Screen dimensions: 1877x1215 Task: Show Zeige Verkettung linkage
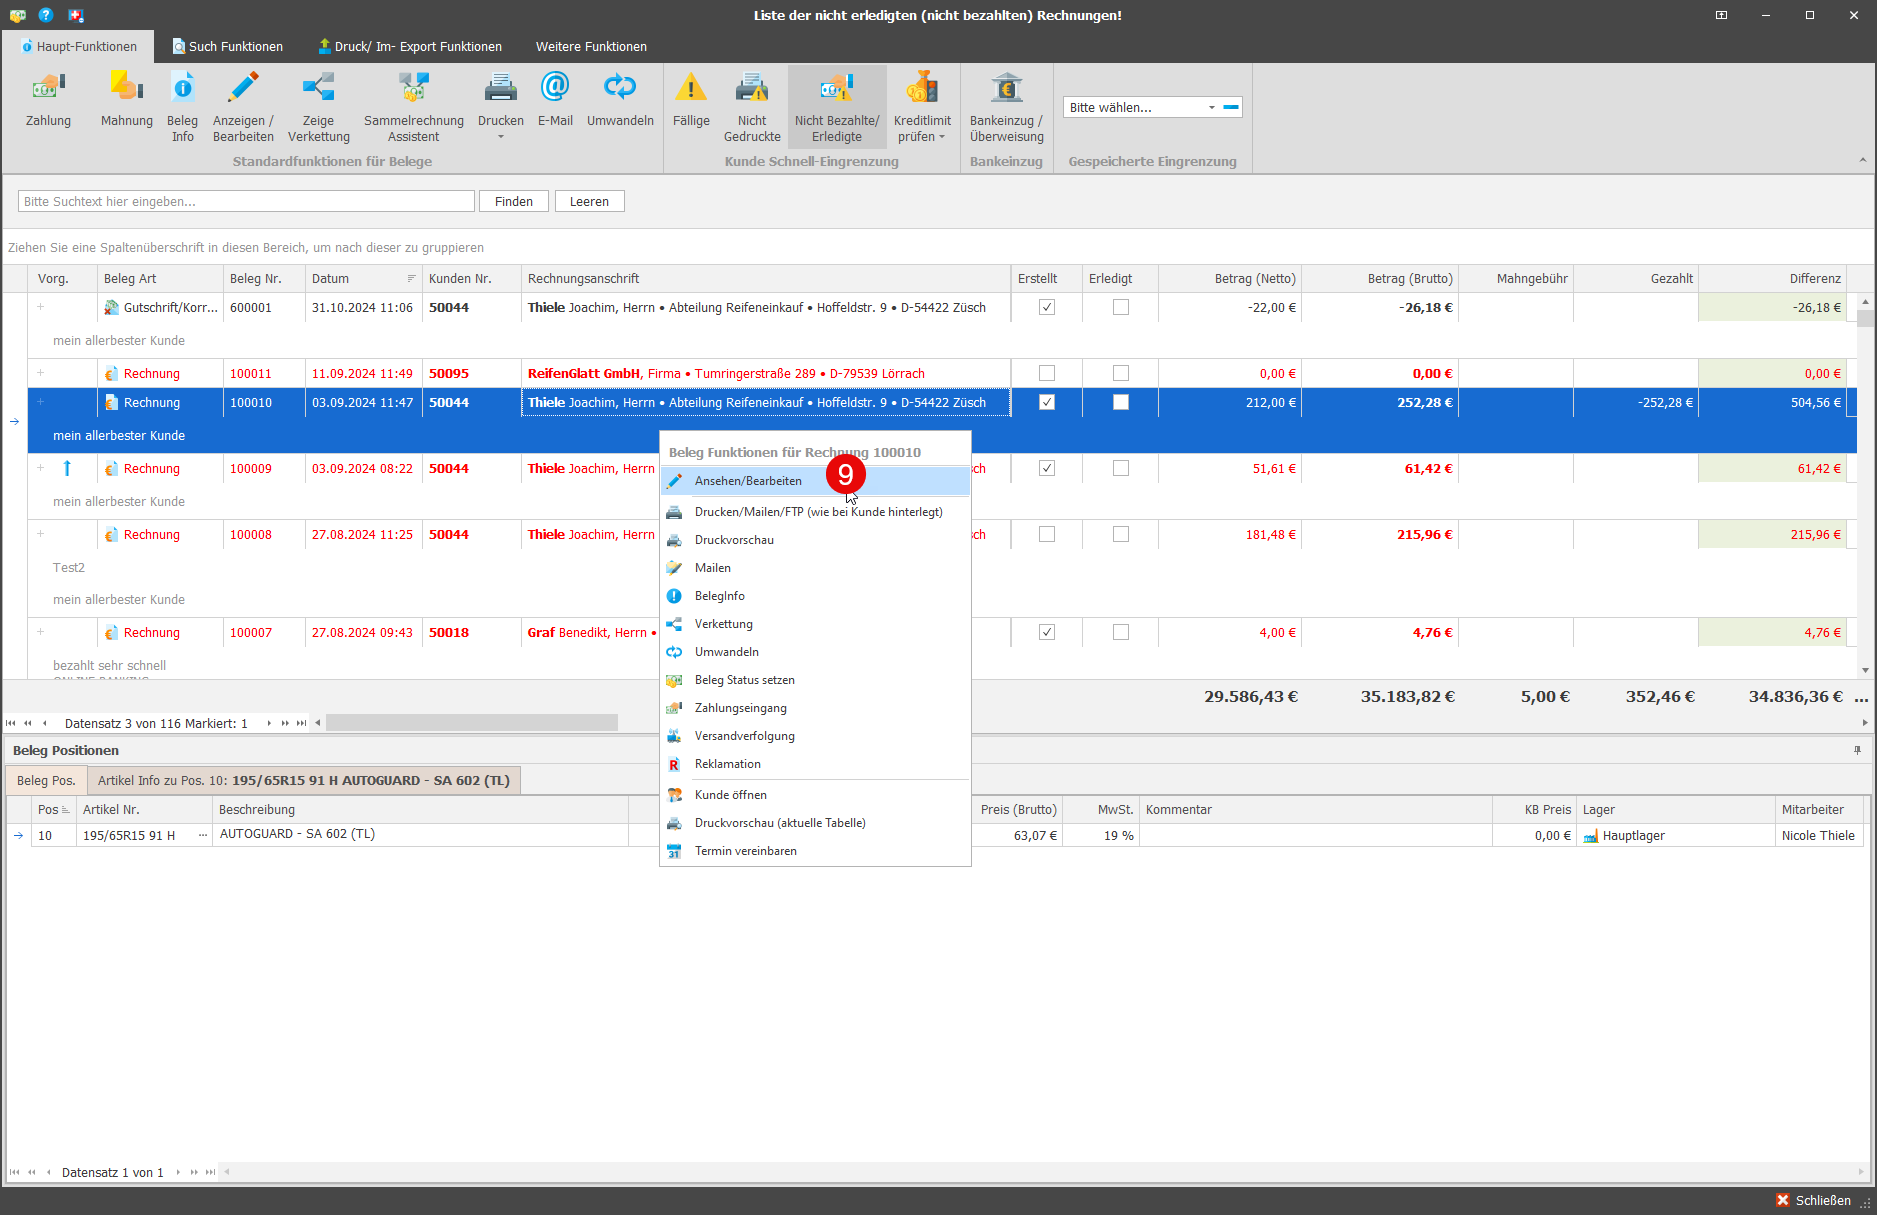pyautogui.click(x=319, y=107)
